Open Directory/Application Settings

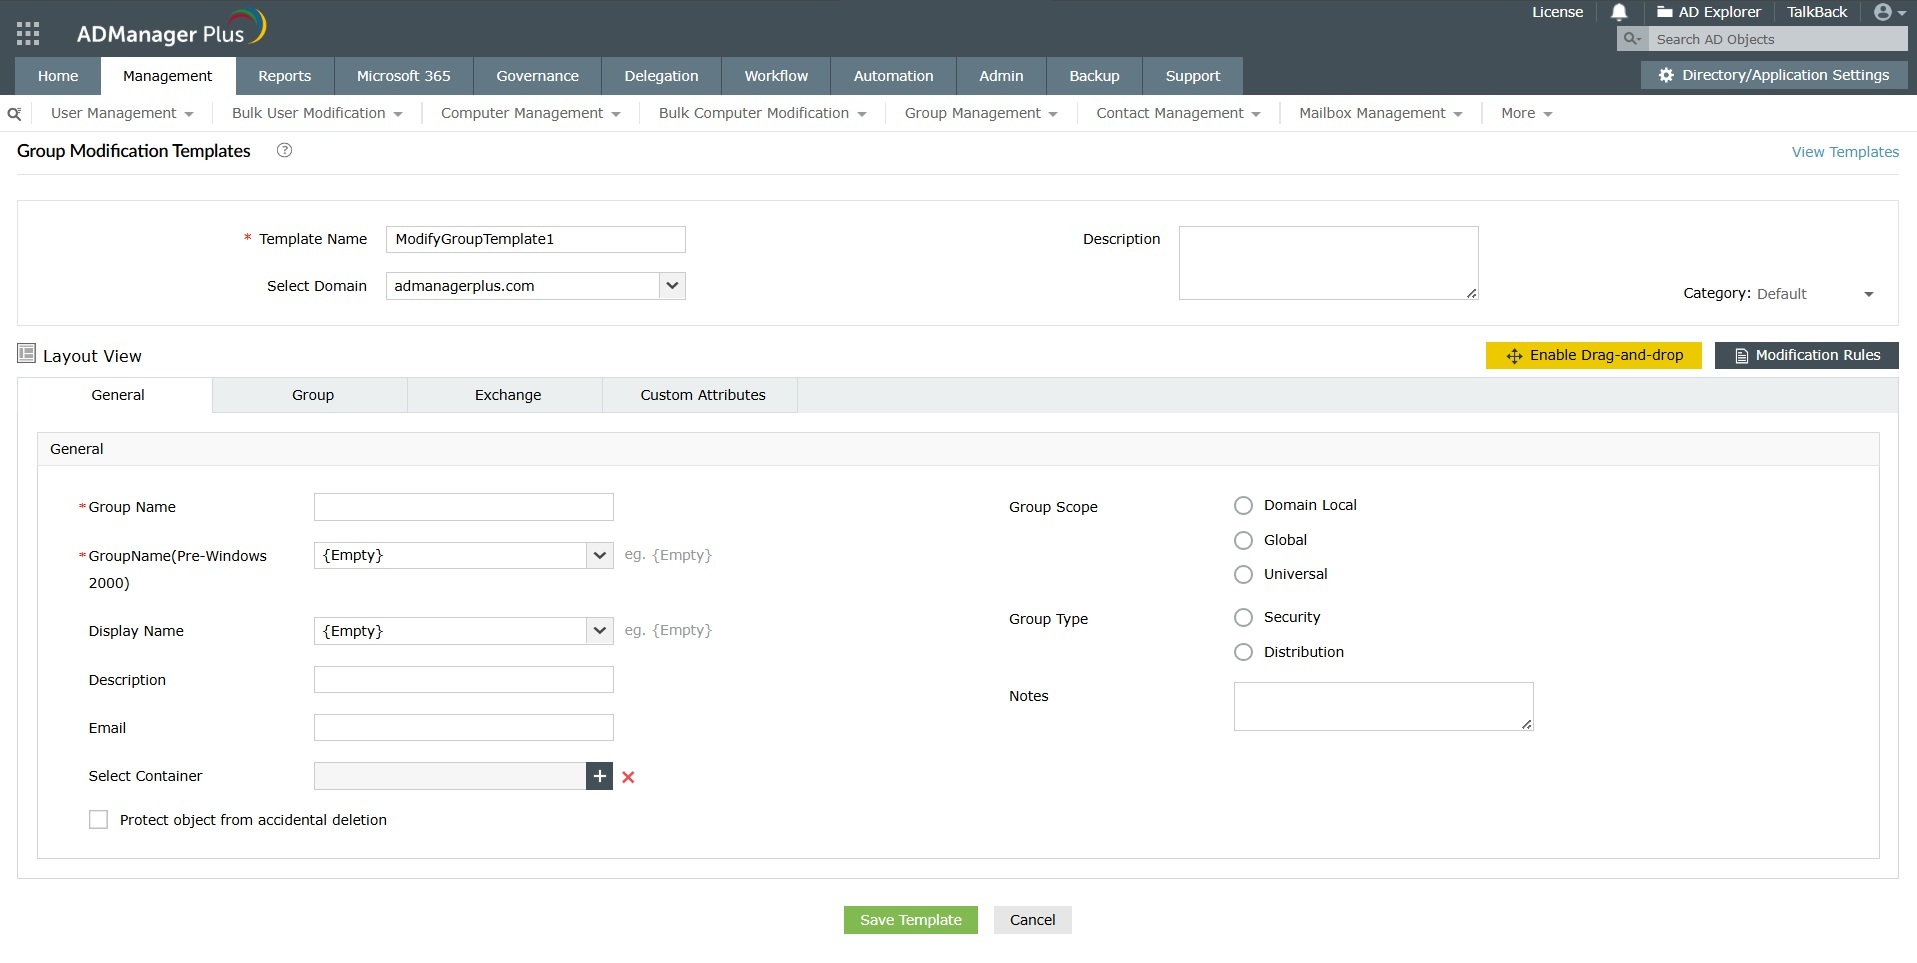1775,75
